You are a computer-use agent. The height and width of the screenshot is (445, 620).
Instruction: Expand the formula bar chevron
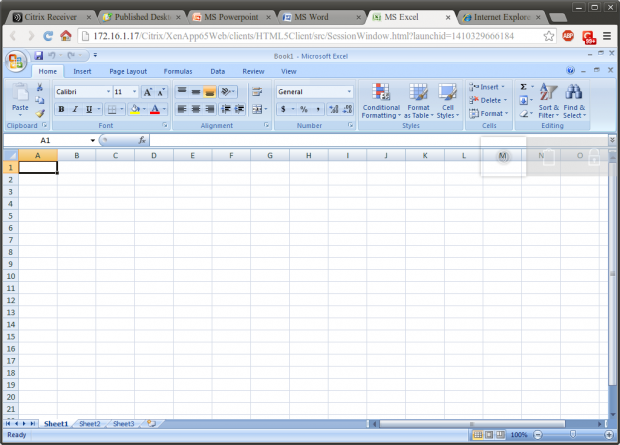(x=612, y=140)
